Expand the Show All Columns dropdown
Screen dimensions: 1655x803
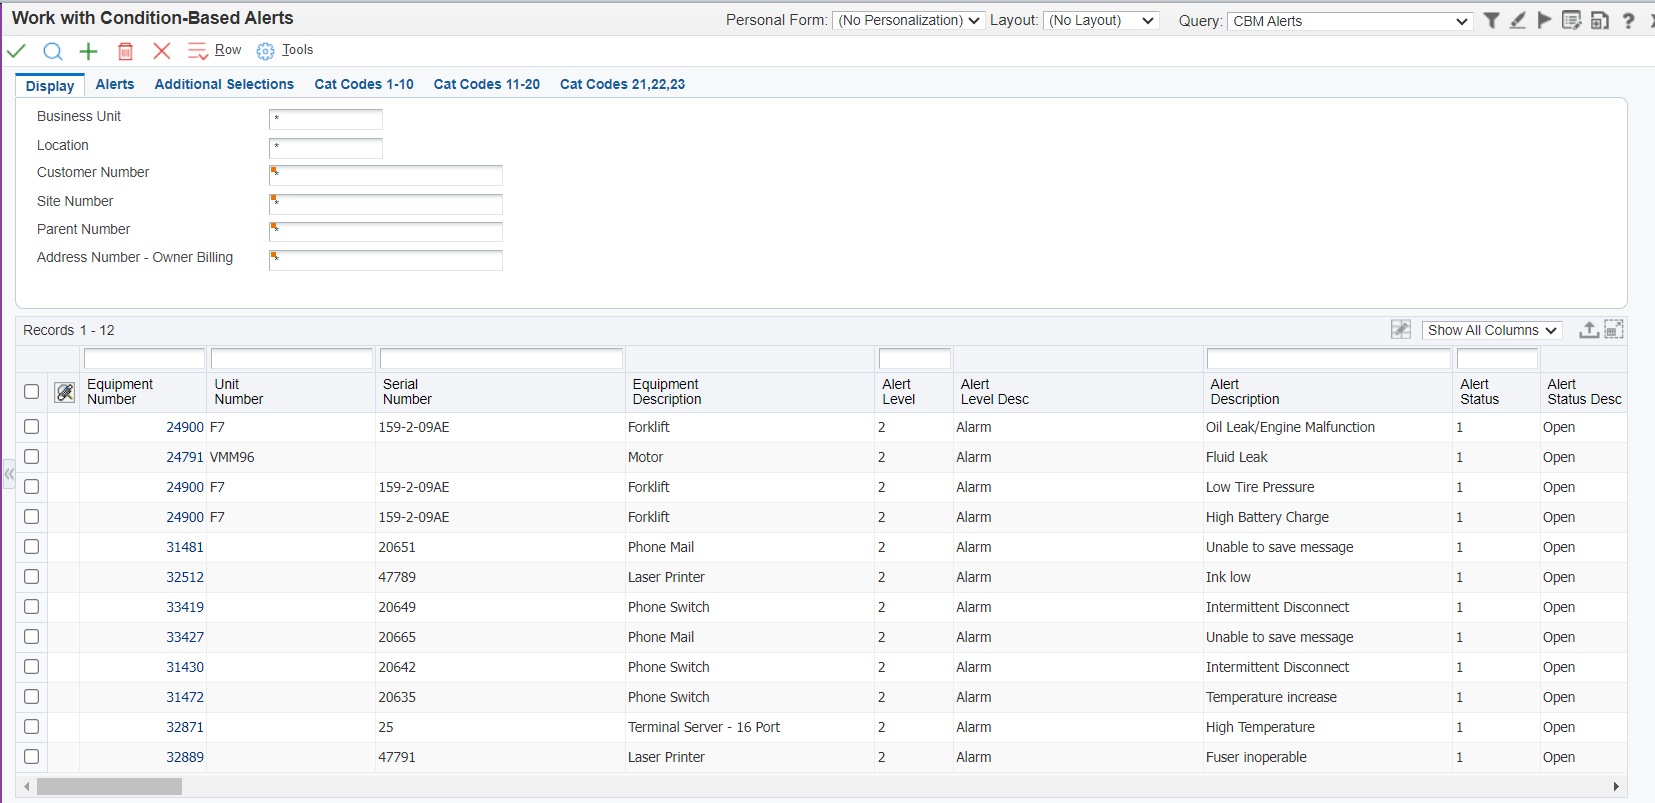(1491, 330)
